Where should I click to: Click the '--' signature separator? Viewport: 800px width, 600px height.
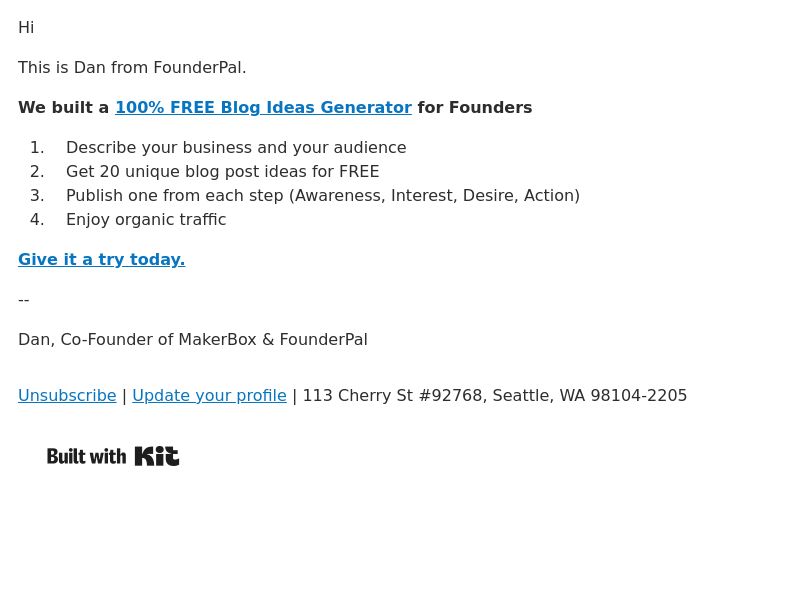pyautogui.click(x=23, y=299)
